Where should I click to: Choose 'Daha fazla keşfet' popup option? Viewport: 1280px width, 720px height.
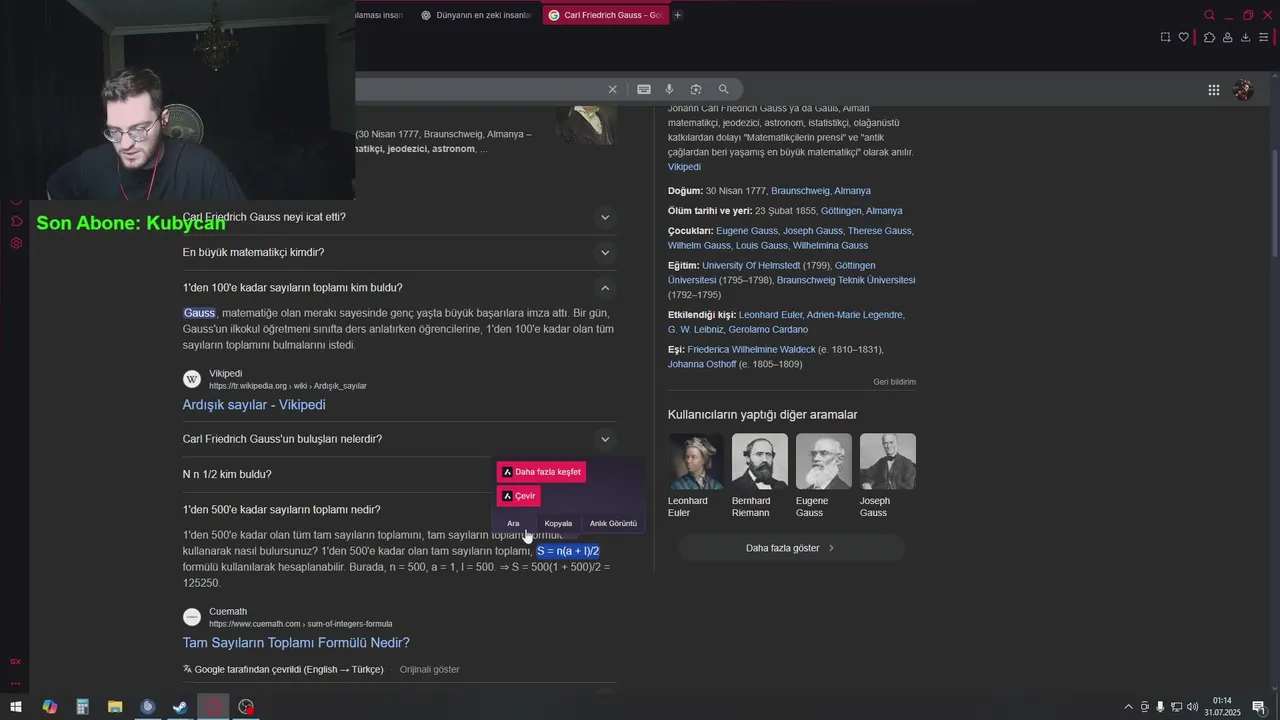(541, 472)
